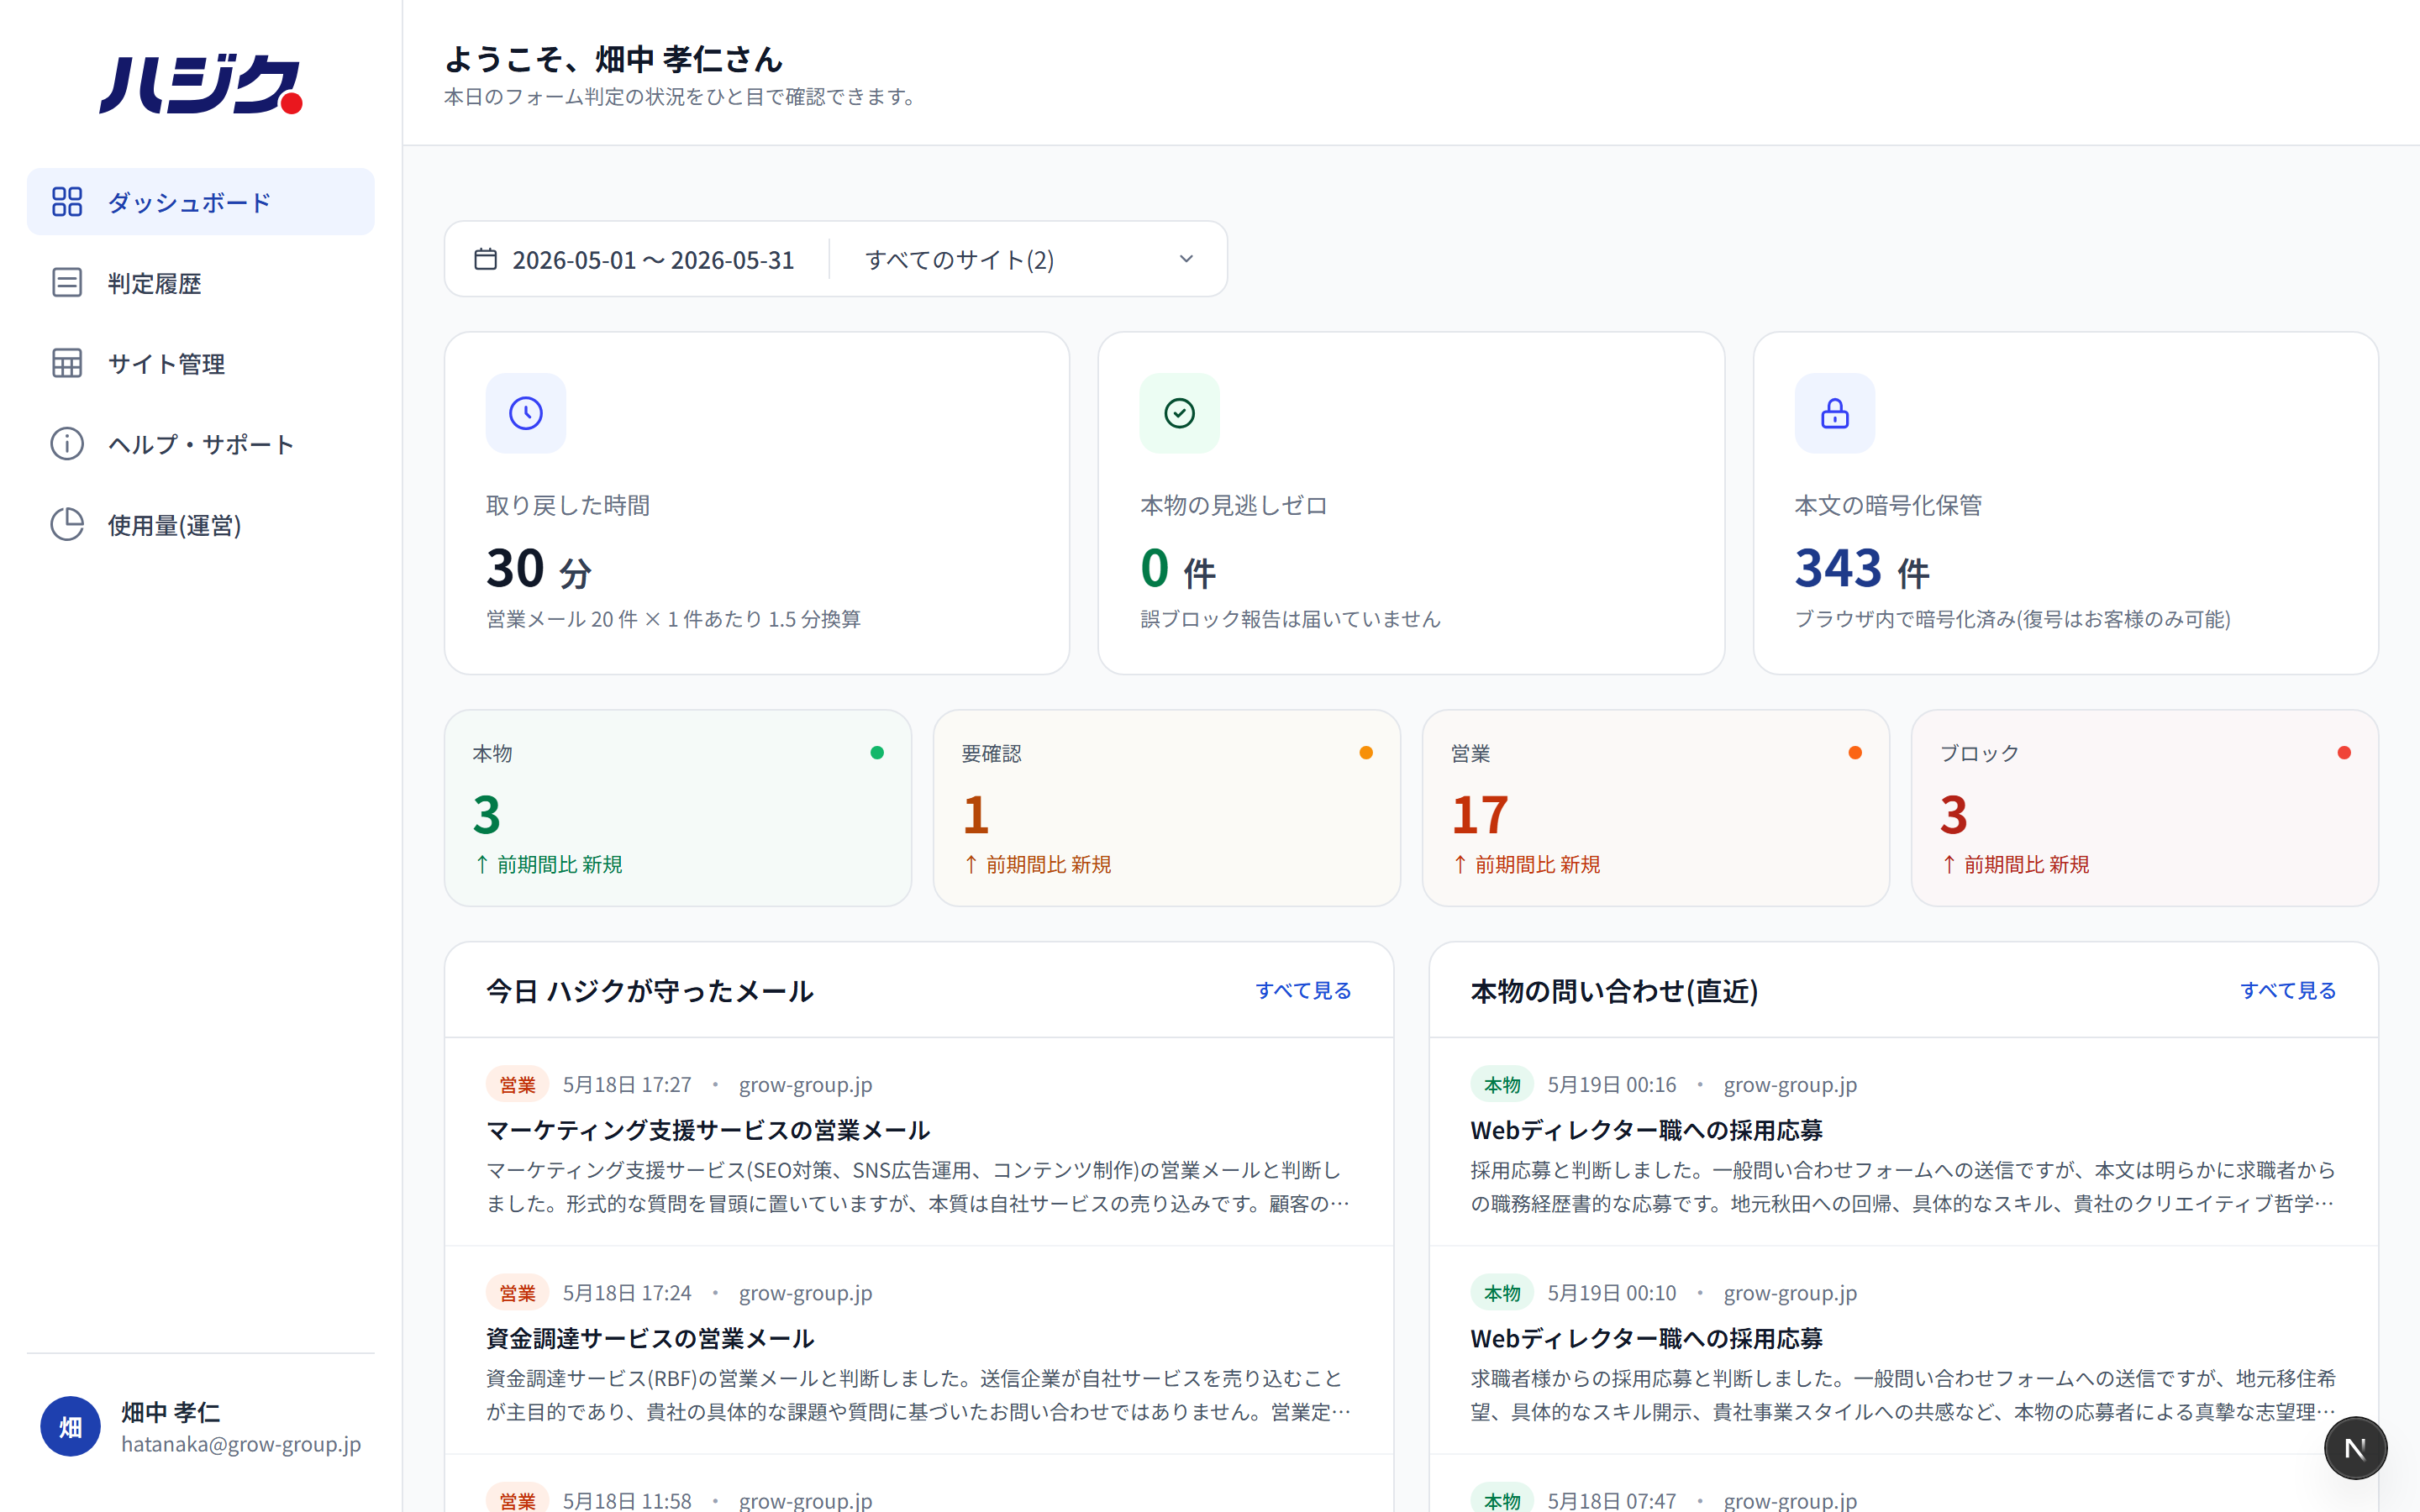Click the 営業 tag on 5月18日 17:24 mail
Screen dimensions: 2420x1512
517,1292
